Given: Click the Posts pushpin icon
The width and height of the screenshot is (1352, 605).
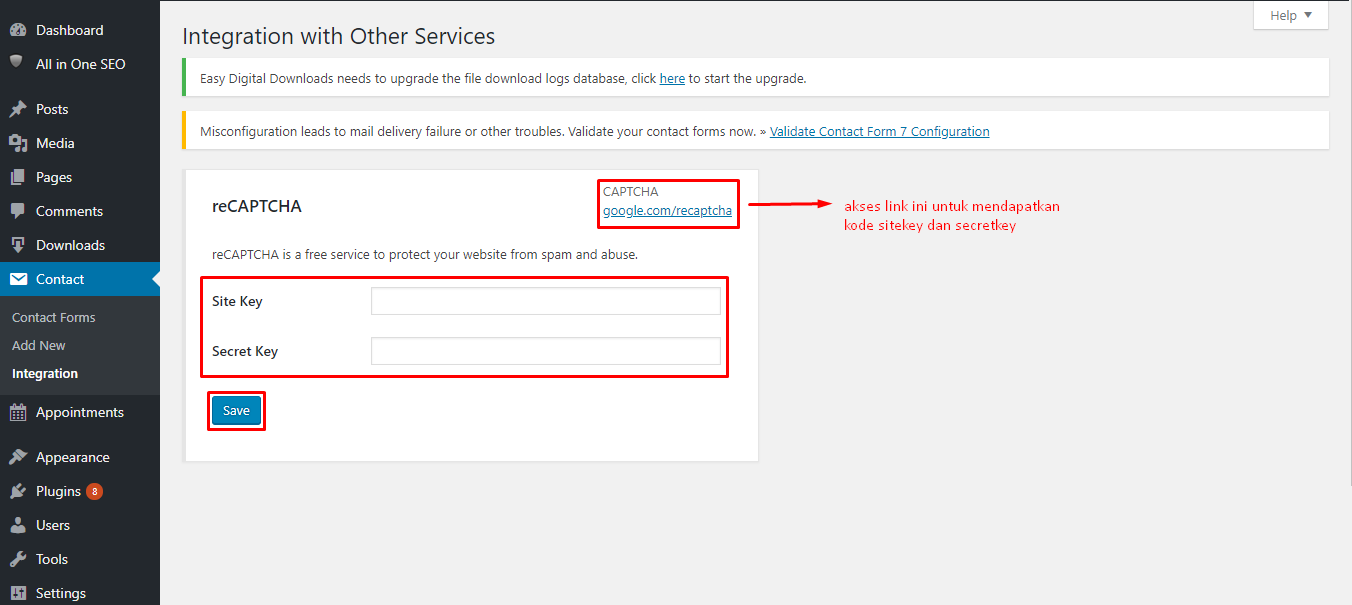Looking at the screenshot, I should click(x=17, y=109).
